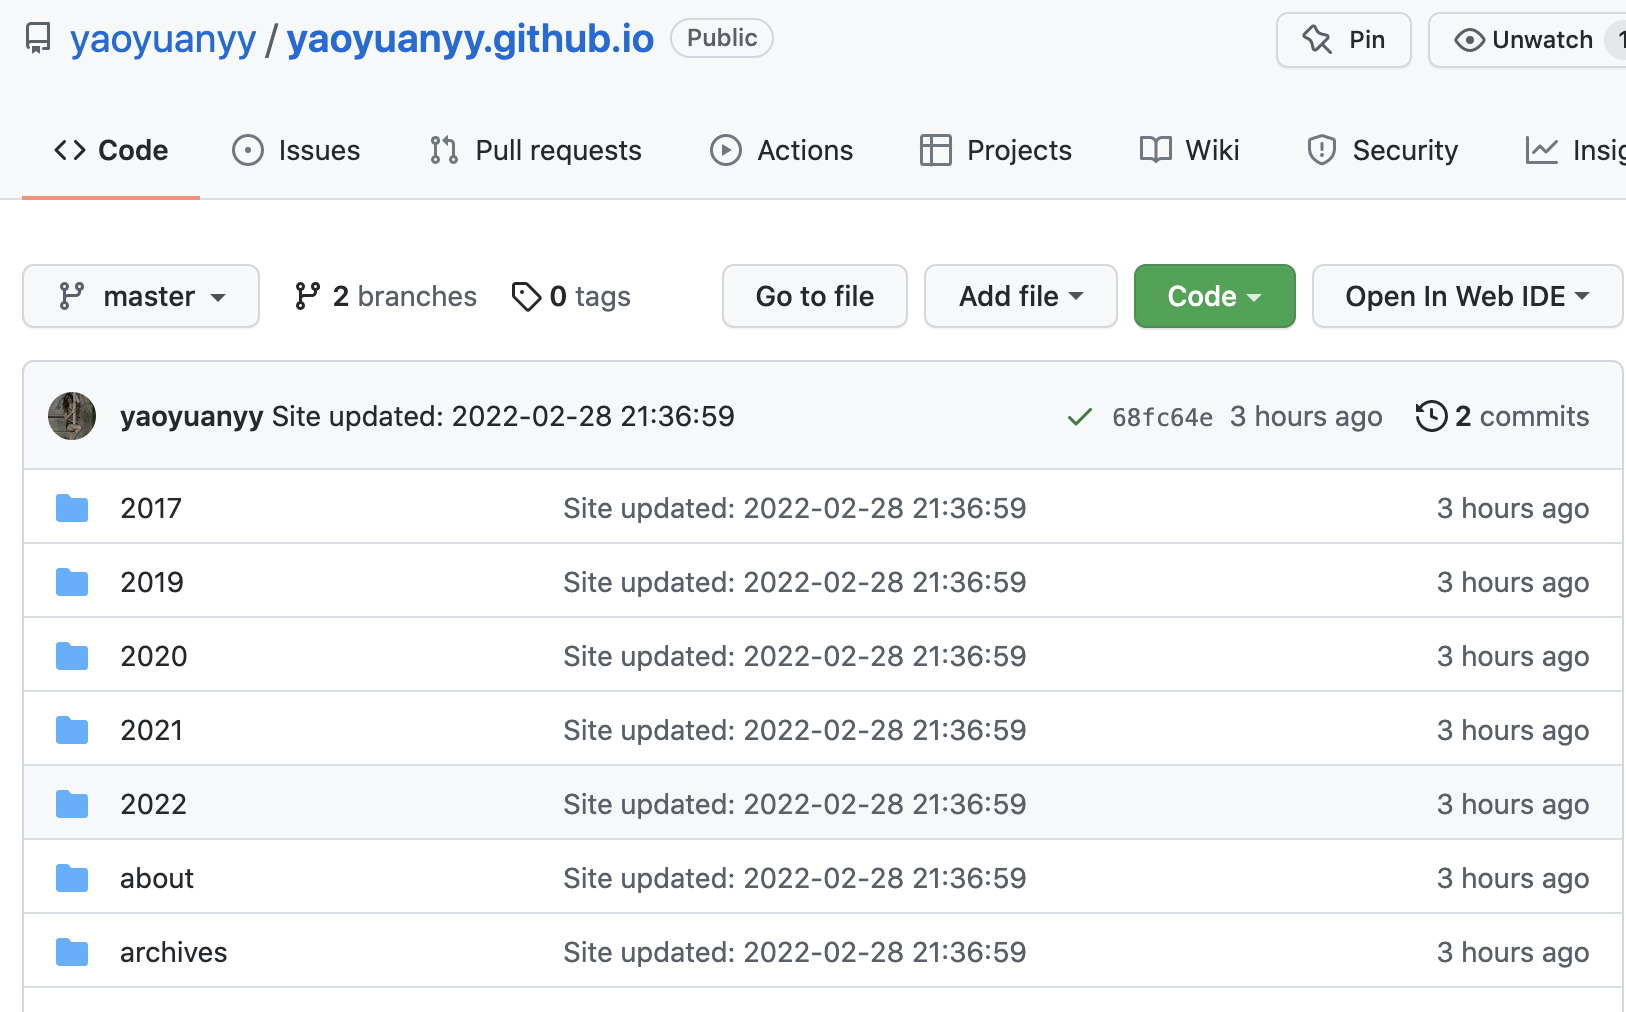The width and height of the screenshot is (1626, 1012).
Task: Open the commit message in 2017 row
Action: pyautogui.click(x=795, y=508)
